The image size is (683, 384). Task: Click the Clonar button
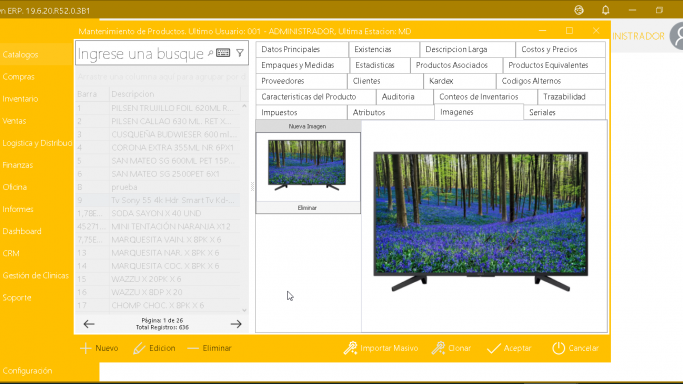pyautogui.click(x=452, y=348)
